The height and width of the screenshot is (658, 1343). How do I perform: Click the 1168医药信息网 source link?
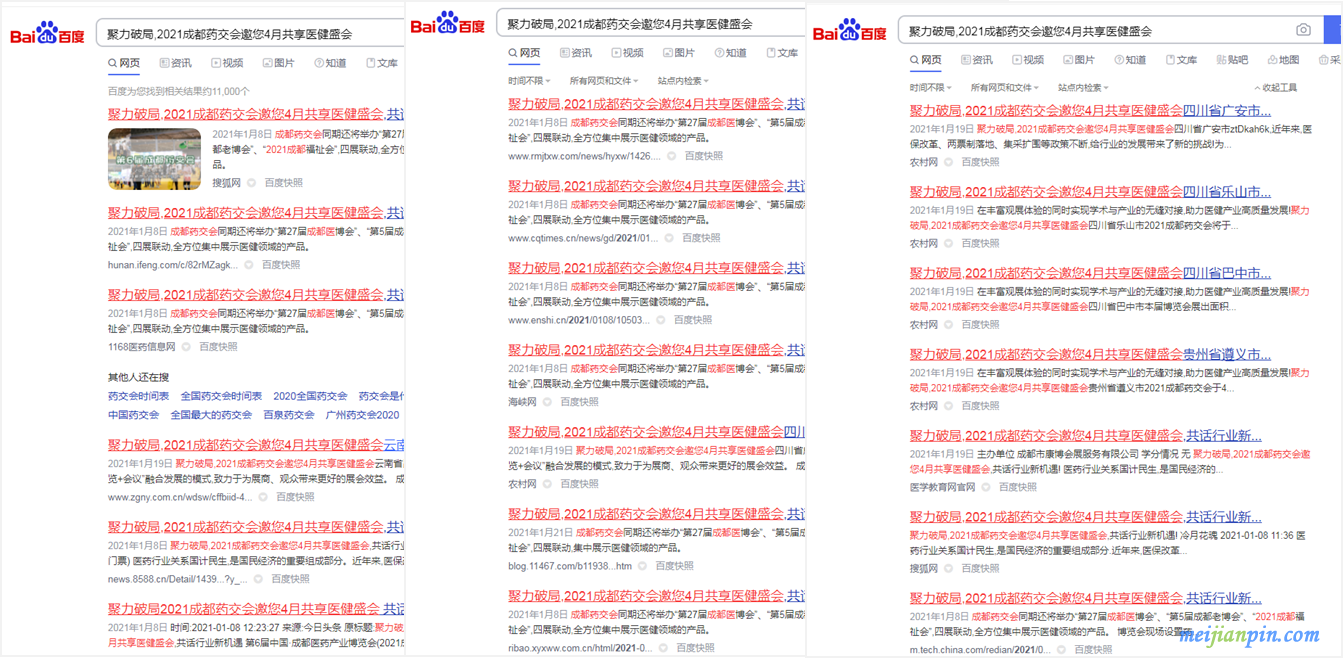(x=141, y=347)
